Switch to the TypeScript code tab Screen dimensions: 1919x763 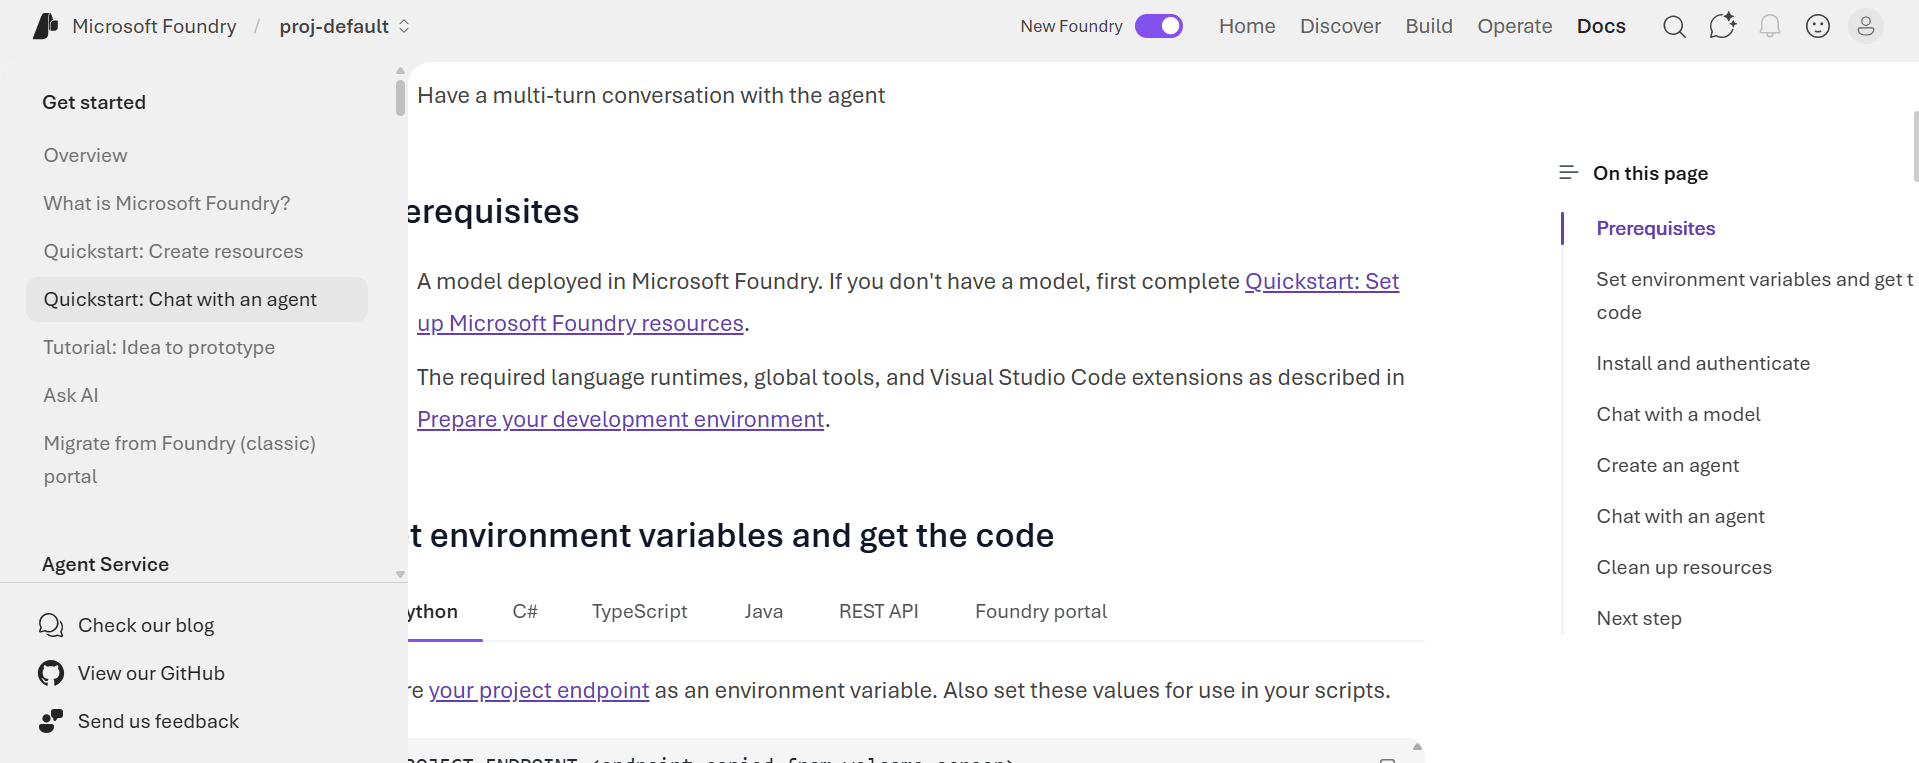[x=640, y=611]
